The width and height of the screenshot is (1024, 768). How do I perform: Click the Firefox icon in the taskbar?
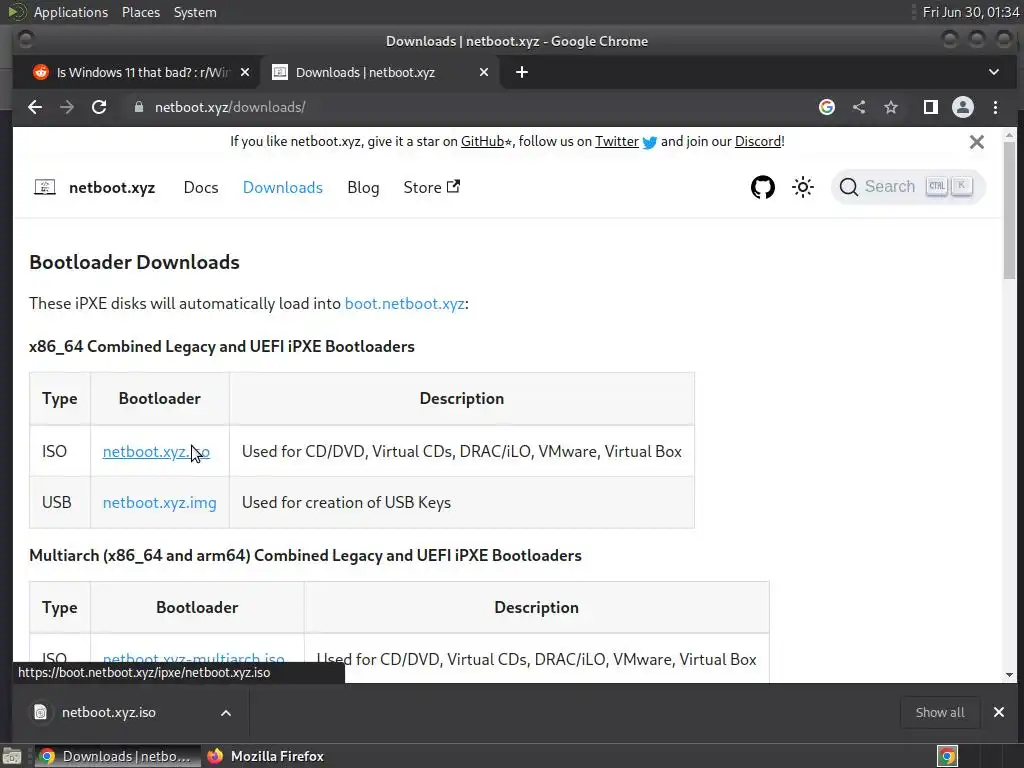pyautogui.click(x=215, y=756)
